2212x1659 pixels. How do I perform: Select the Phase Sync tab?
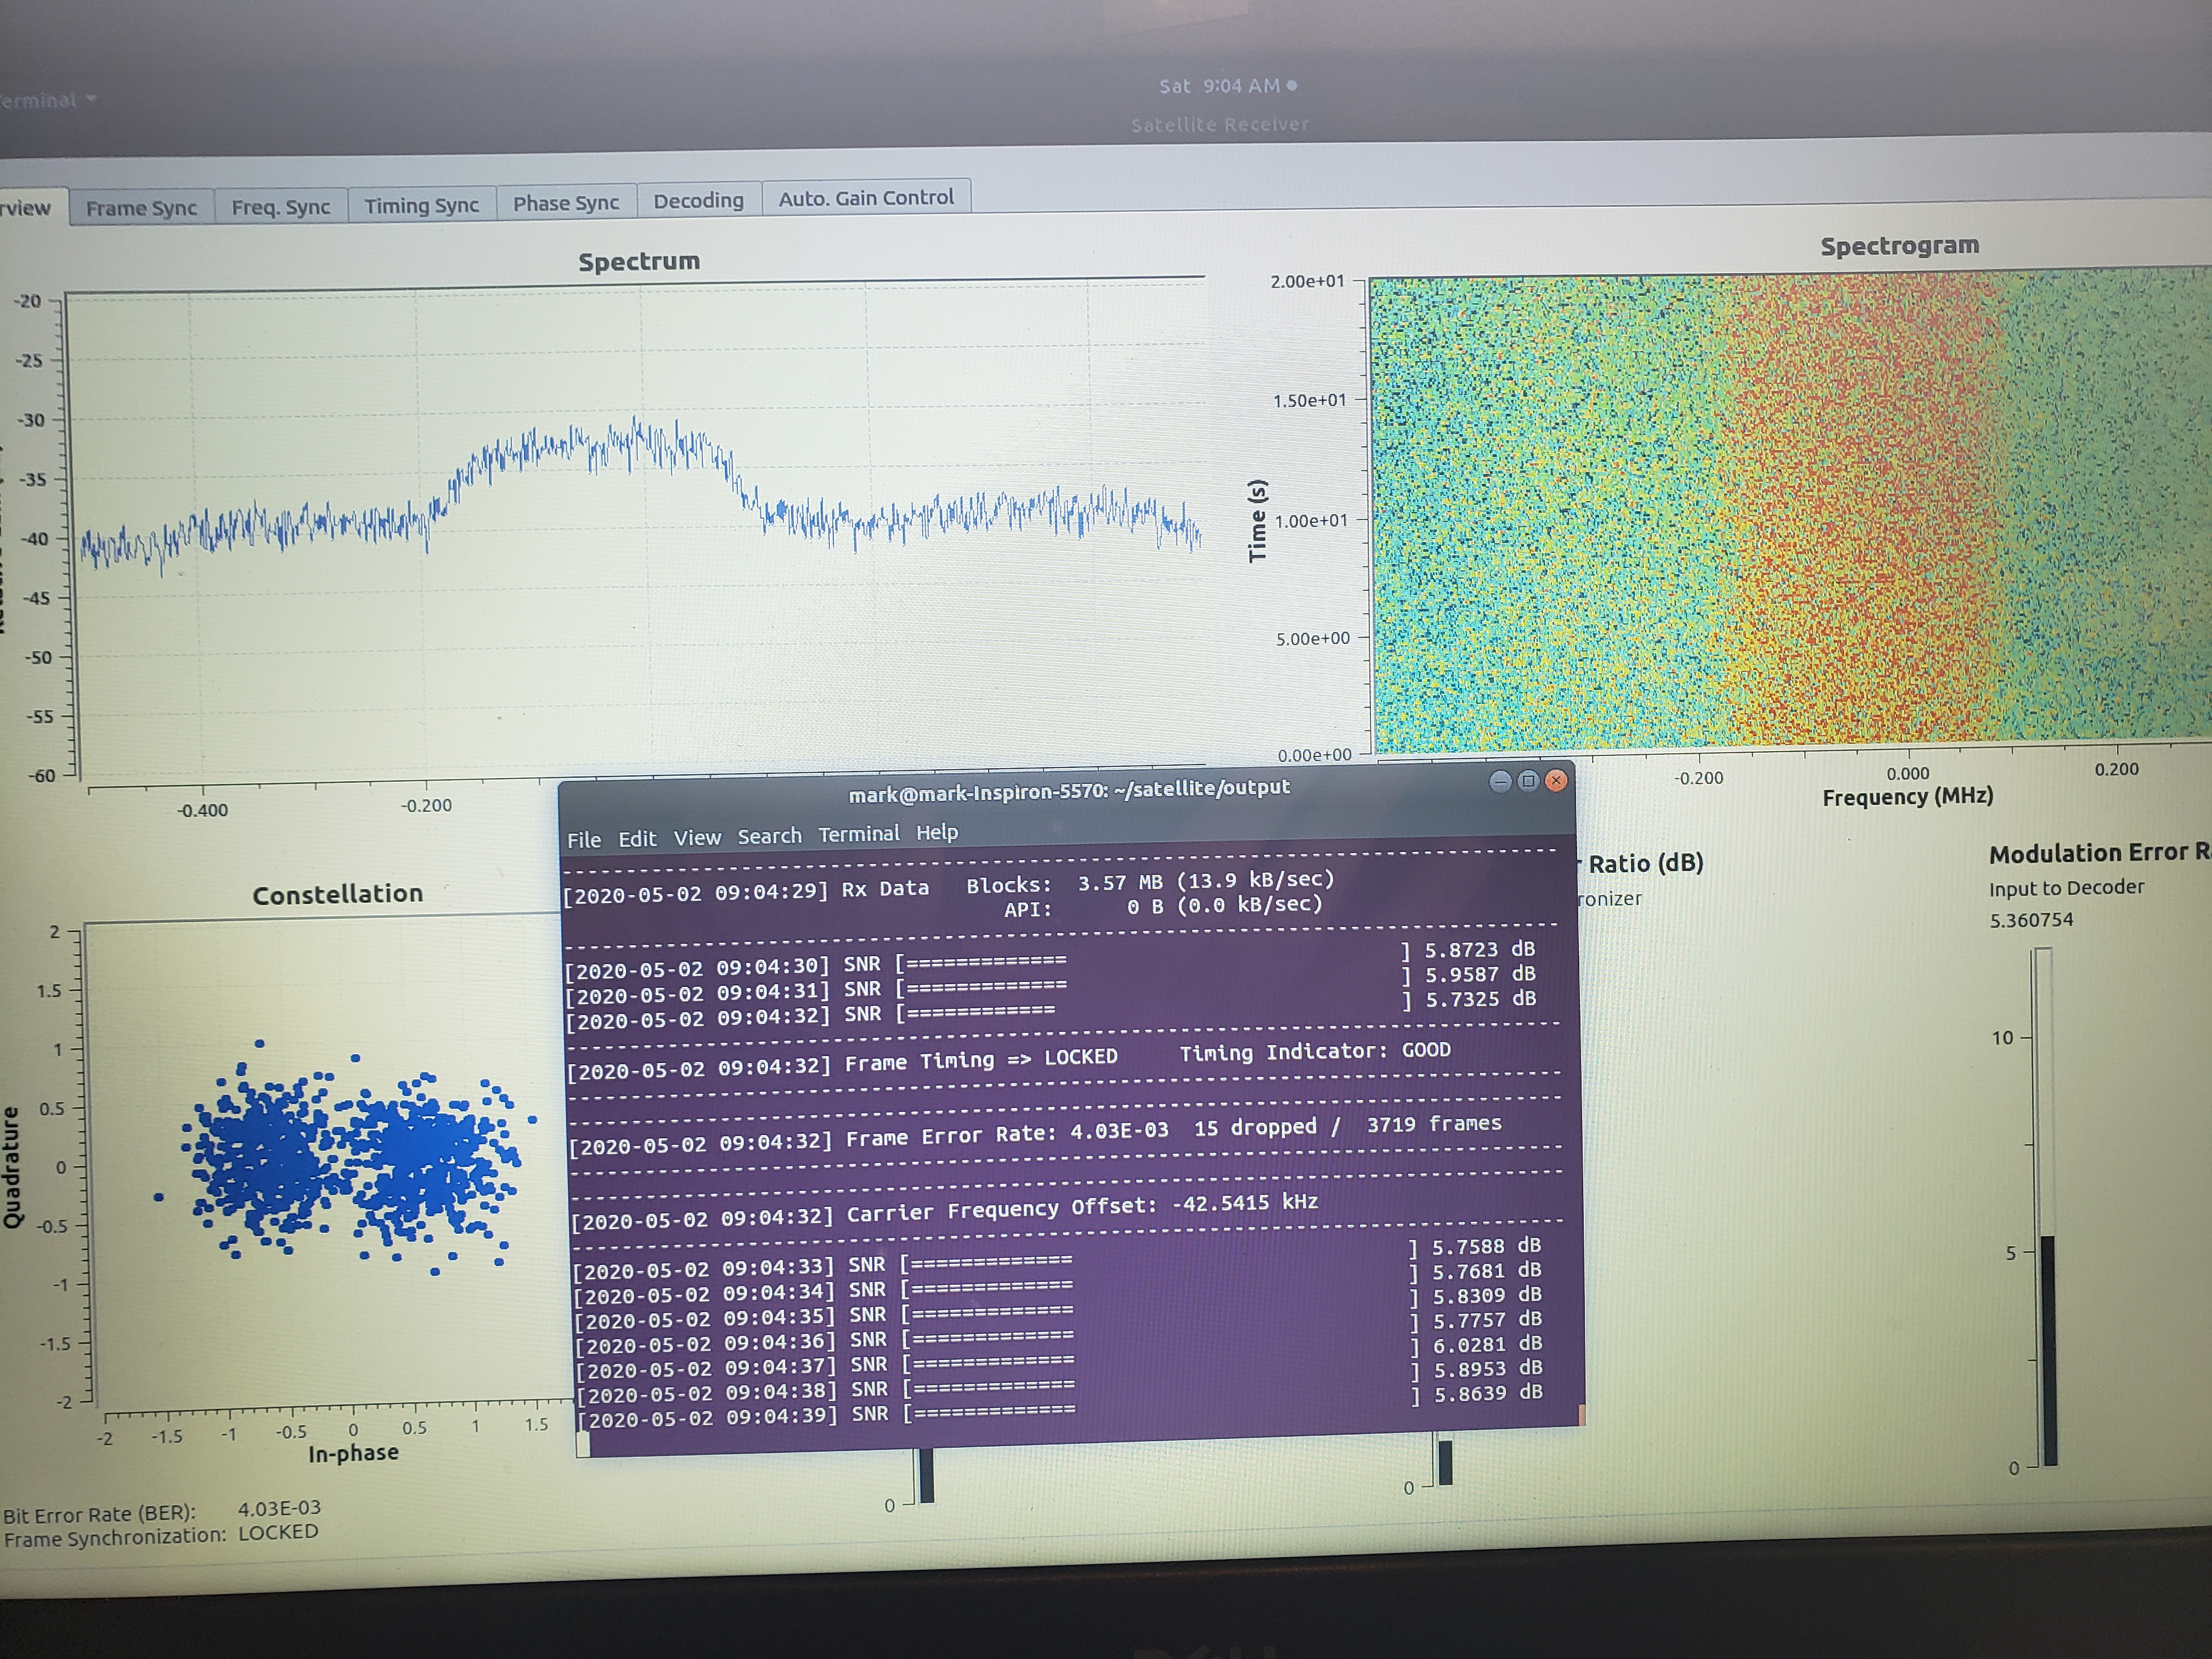[566, 203]
